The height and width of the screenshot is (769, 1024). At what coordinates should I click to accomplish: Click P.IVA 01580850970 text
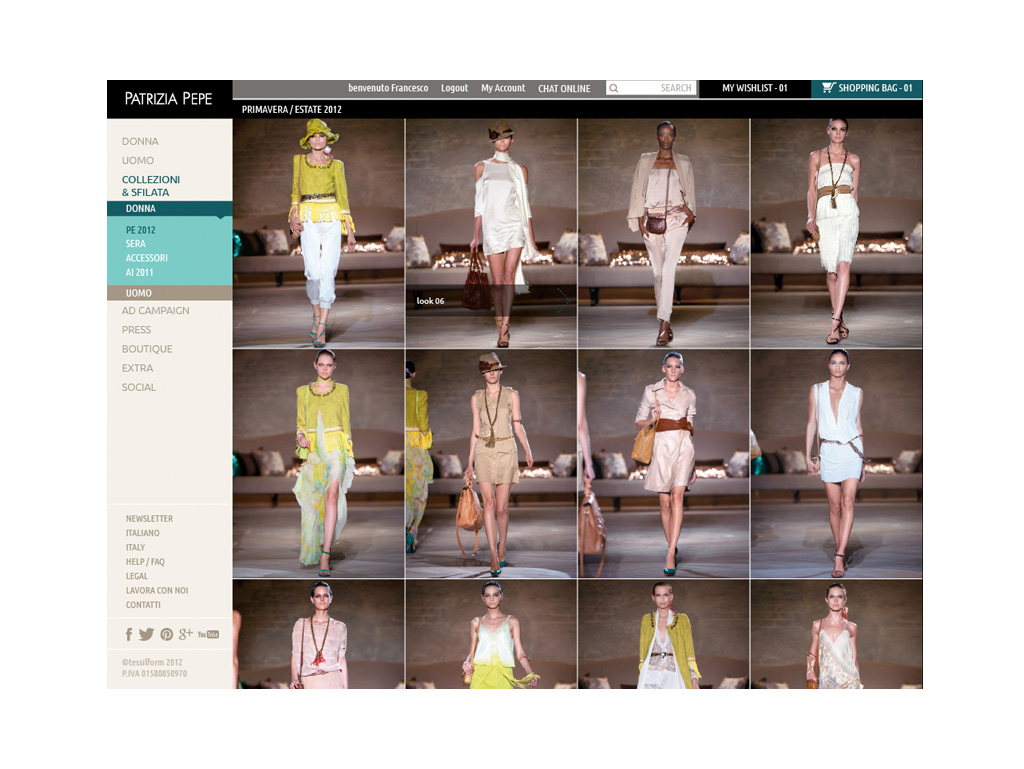pyautogui.click(x=154, y=673)
